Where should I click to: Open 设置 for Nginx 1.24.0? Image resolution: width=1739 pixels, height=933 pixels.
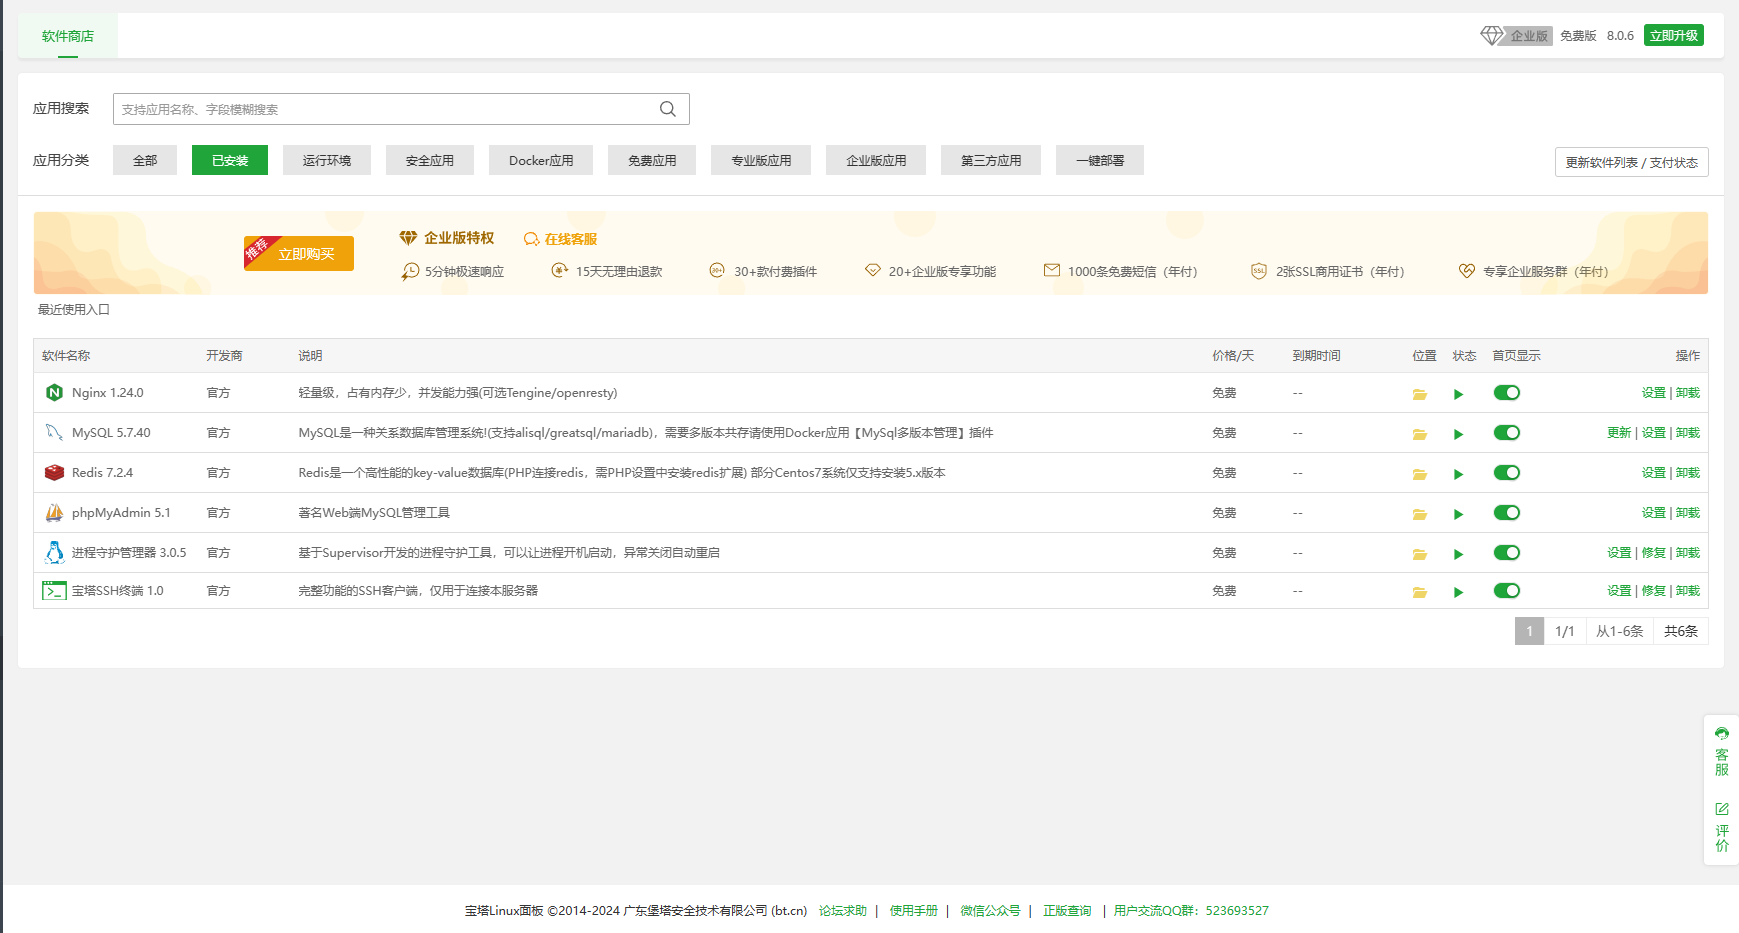click(1653, 393)
